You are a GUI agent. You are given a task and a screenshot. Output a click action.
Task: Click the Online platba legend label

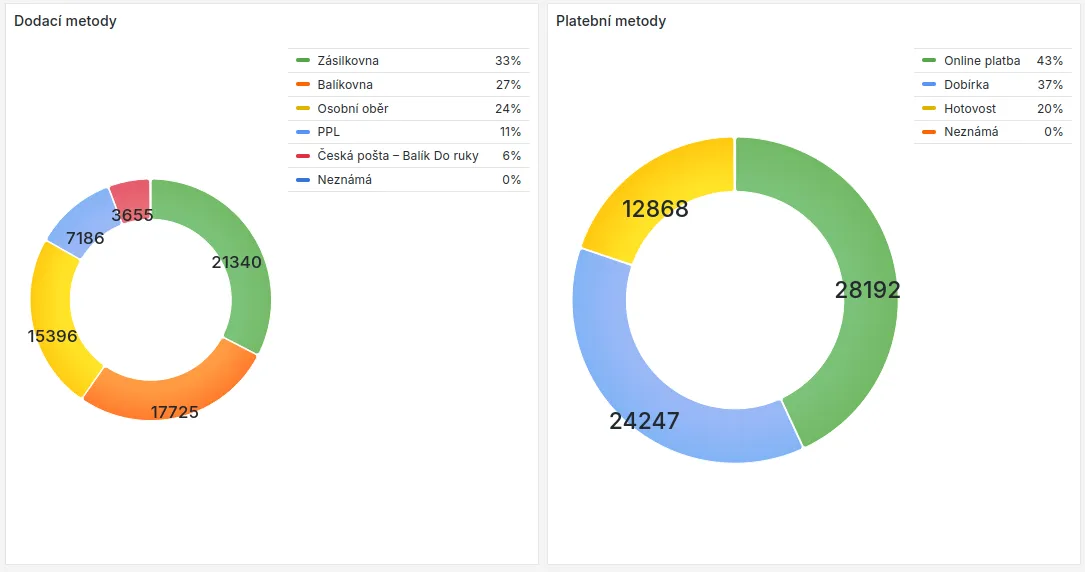pos(982,61)
